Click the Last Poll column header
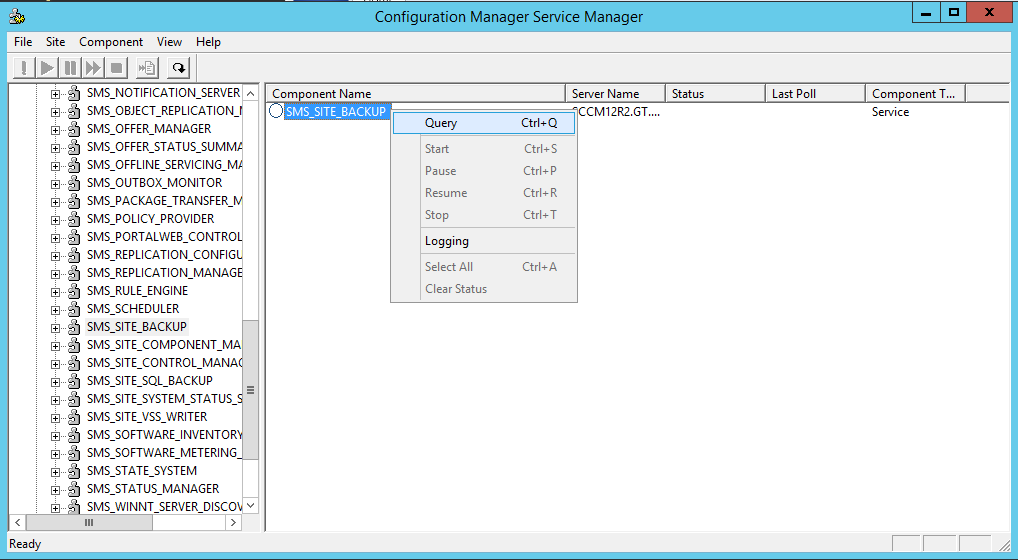 [x=794, y=94]
